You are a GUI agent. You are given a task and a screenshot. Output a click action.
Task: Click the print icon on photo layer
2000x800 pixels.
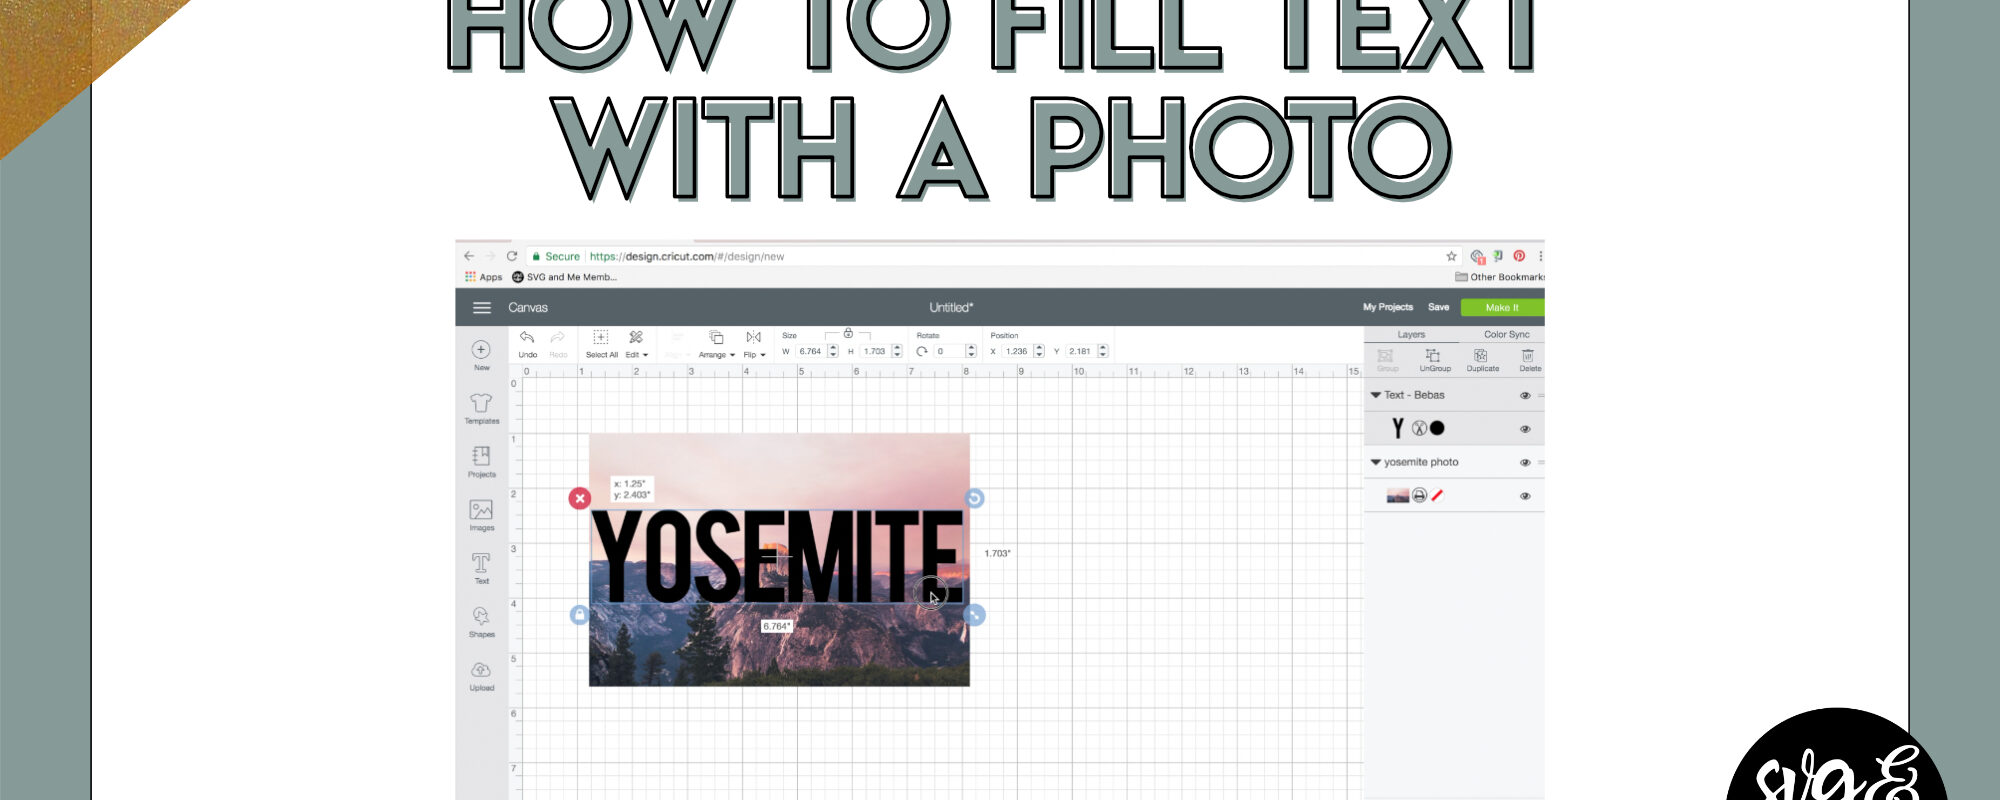(x=1419, y=495)
